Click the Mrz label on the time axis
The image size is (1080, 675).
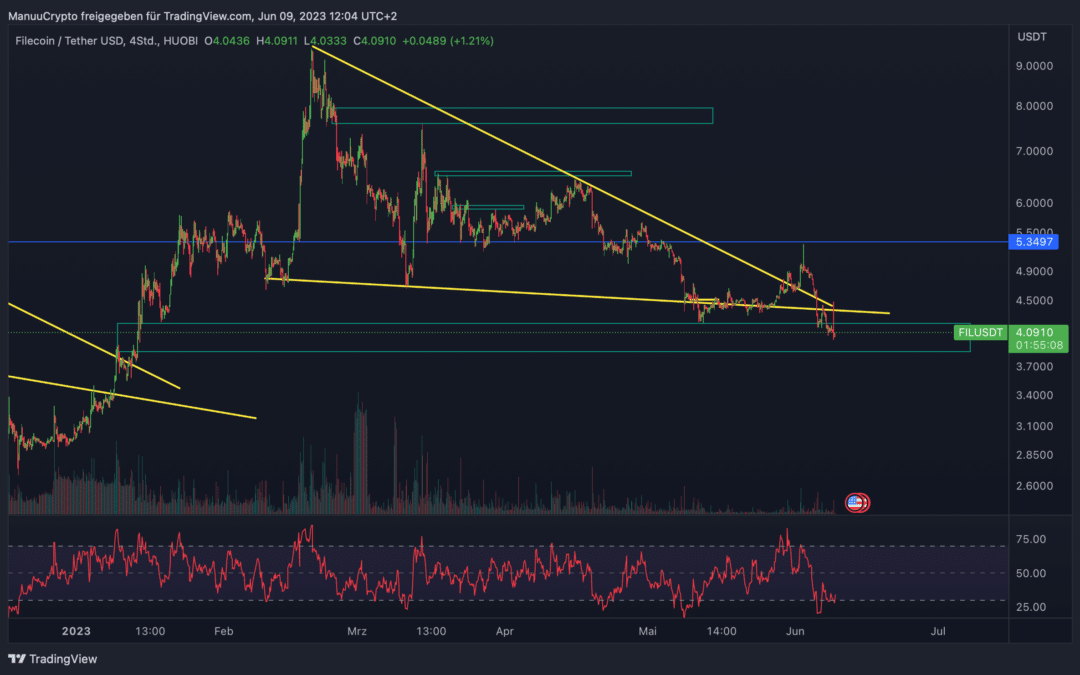(x=357, y=631)
